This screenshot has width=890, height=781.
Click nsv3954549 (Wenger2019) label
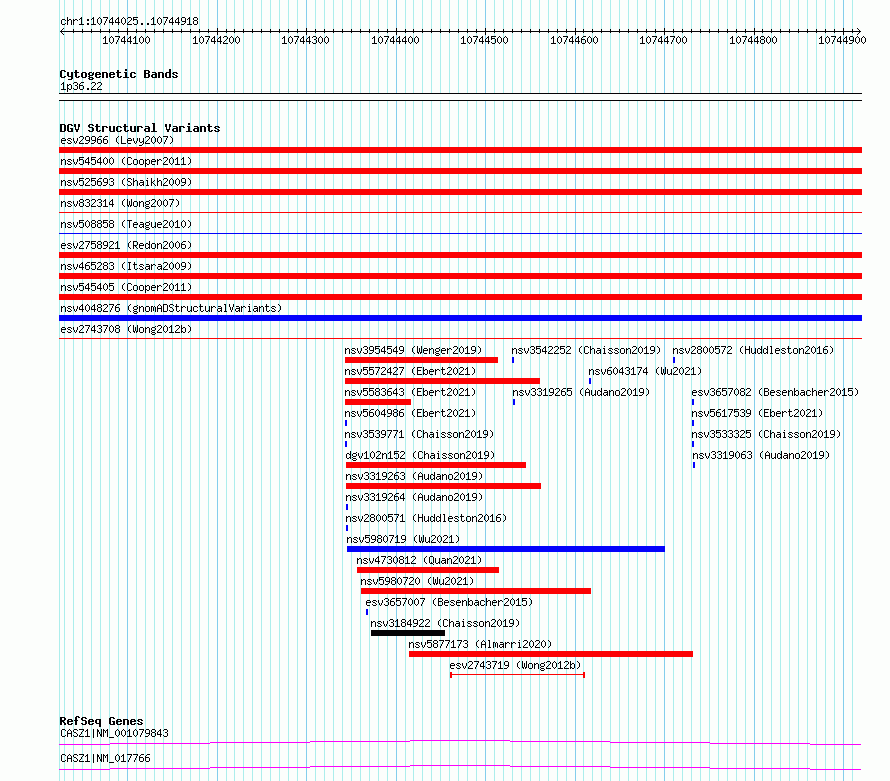[x=413, y=350]
